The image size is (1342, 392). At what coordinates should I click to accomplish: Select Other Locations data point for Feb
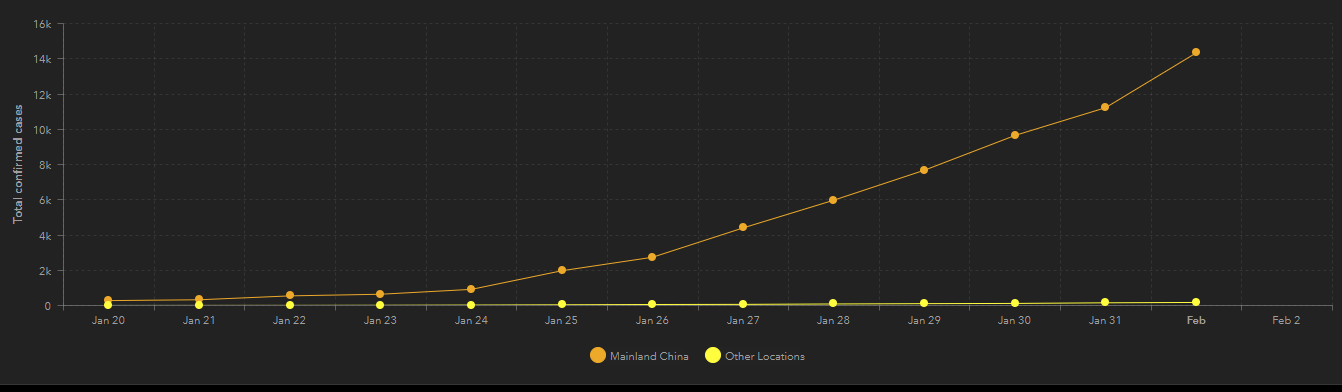tap(1196, 302)
